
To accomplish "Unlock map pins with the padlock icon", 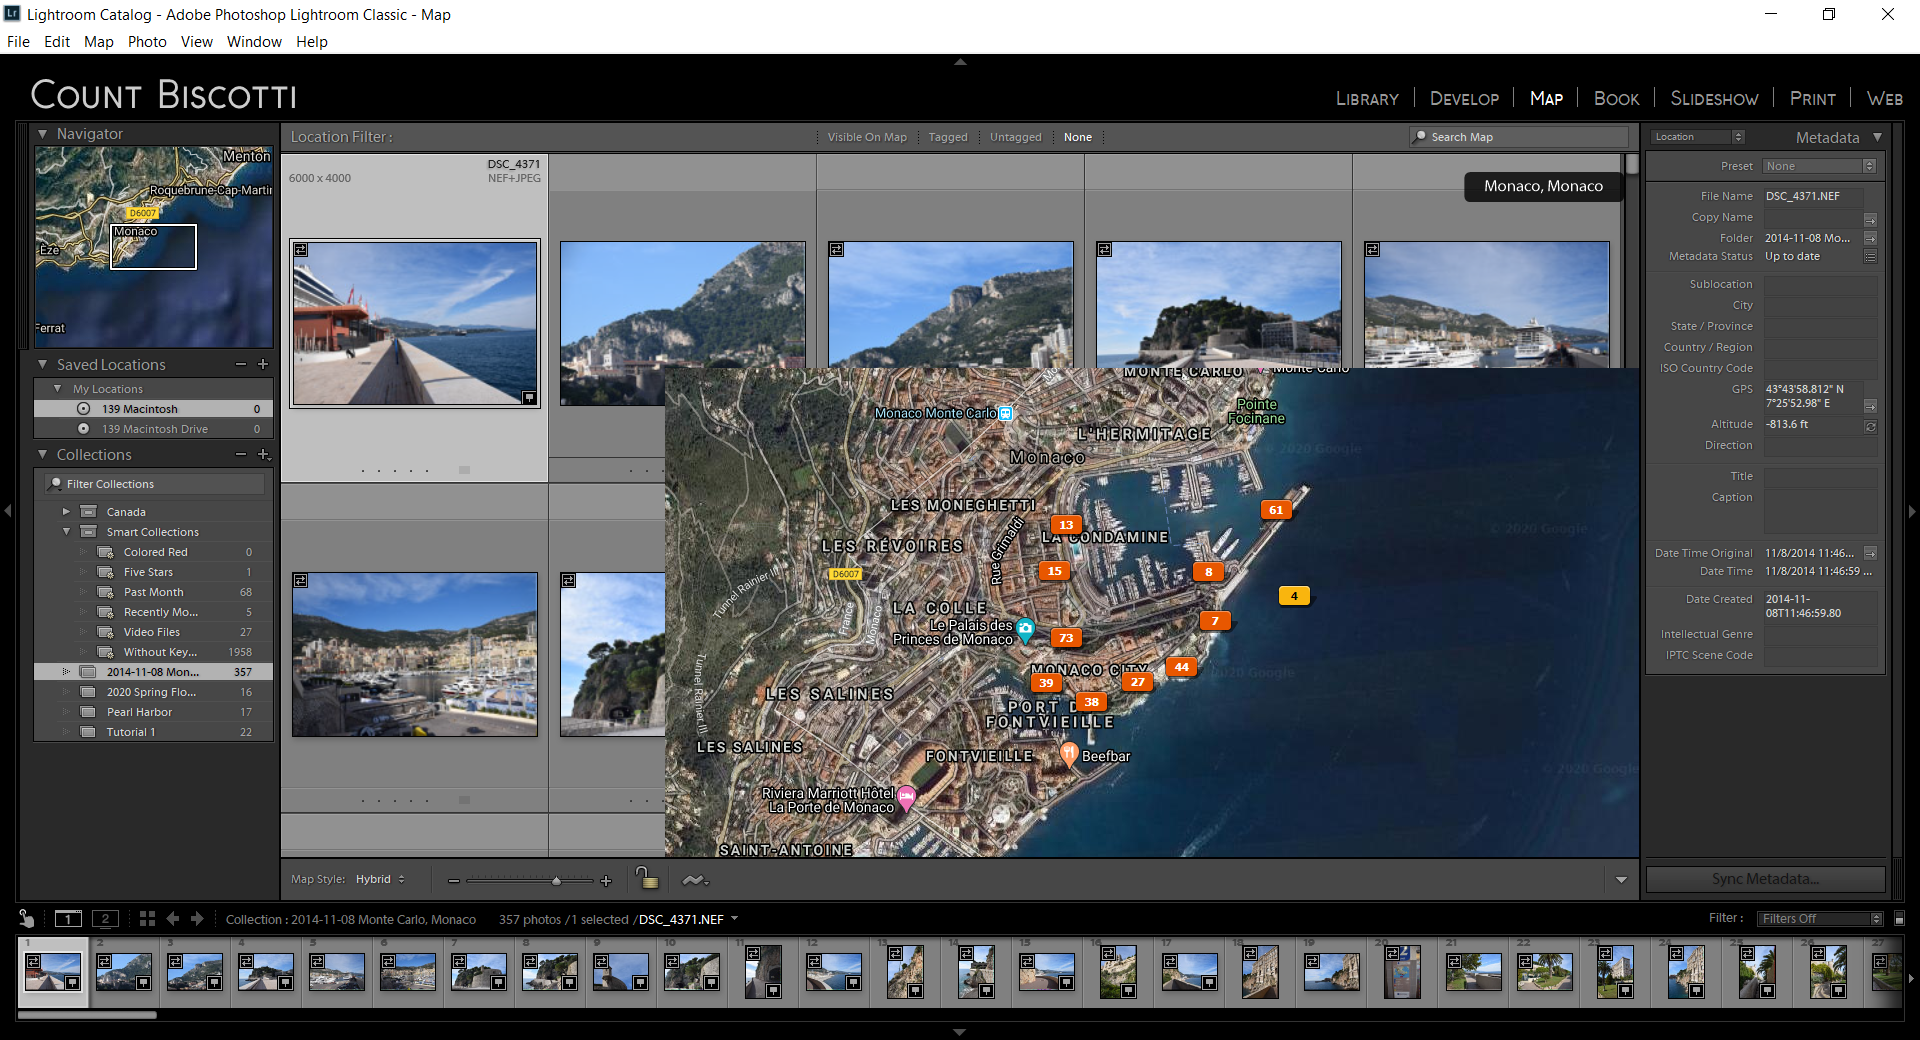I will pyautogui.click(x=647, y=880).
